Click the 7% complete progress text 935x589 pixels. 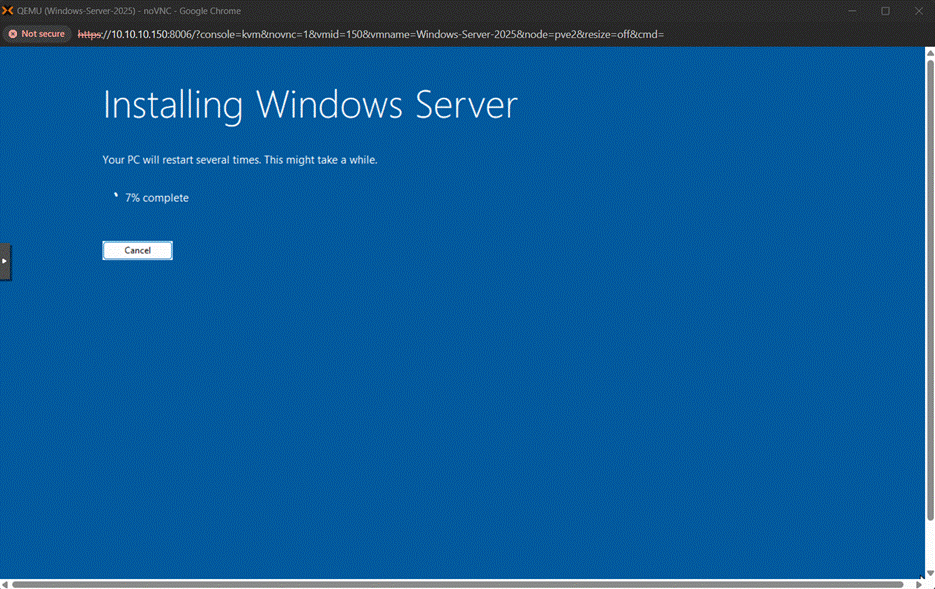(x=157, y=198)
